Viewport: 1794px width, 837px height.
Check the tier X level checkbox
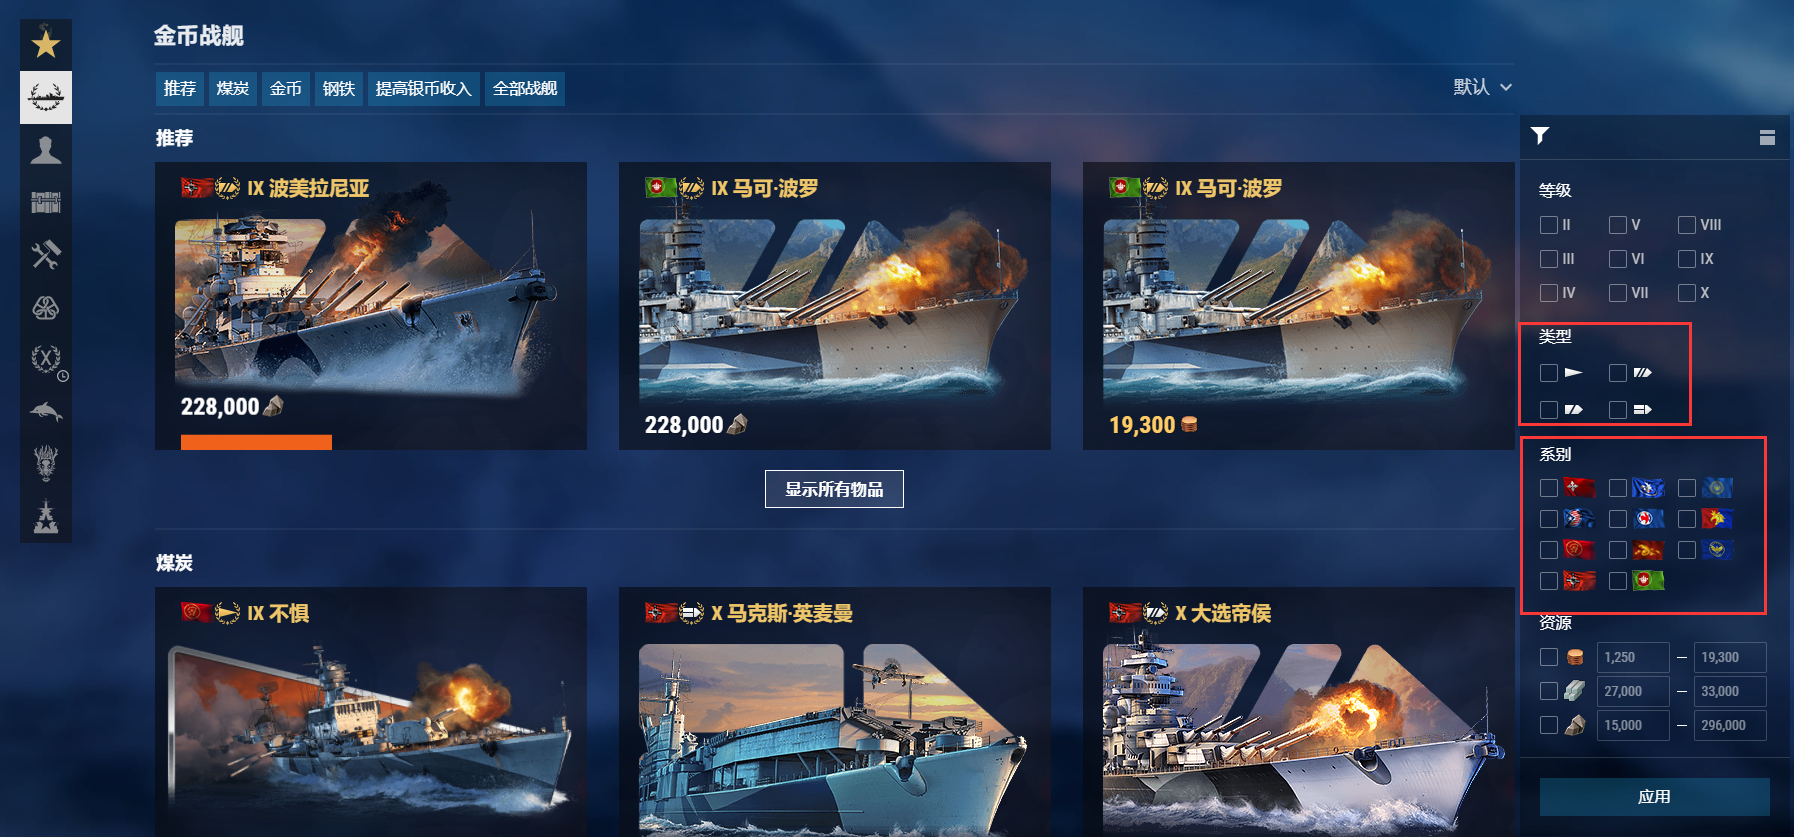[1687, 293]
